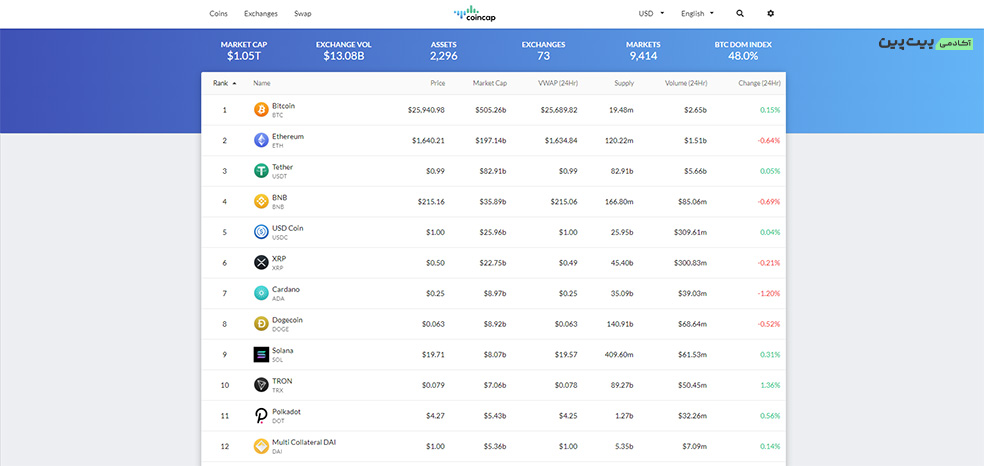Viewport: 984px width, 466px height.
Task: Click USD Coin volume $309.61m
Action: [690, 232]
